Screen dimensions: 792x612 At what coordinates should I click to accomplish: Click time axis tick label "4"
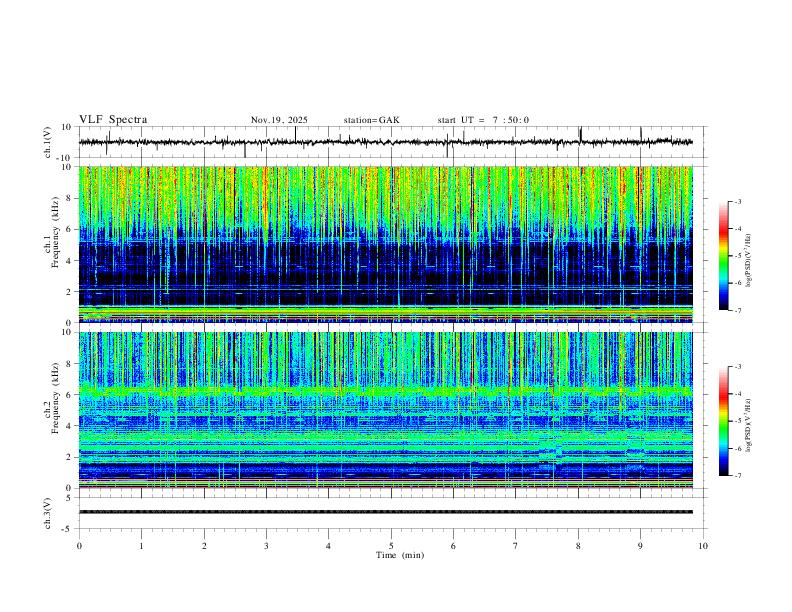329,546
